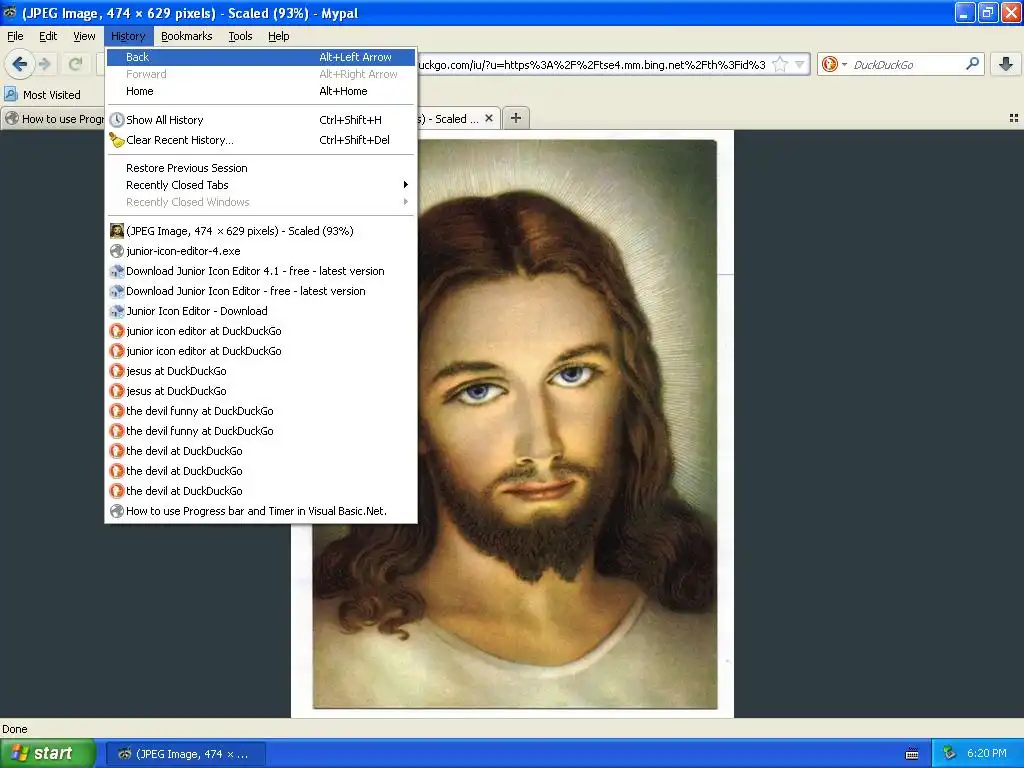The width and height of the screenshot is (1024, 768).
Task: Select Restore Previous Session
Action: pyautogui.click(x=261, y=168)
